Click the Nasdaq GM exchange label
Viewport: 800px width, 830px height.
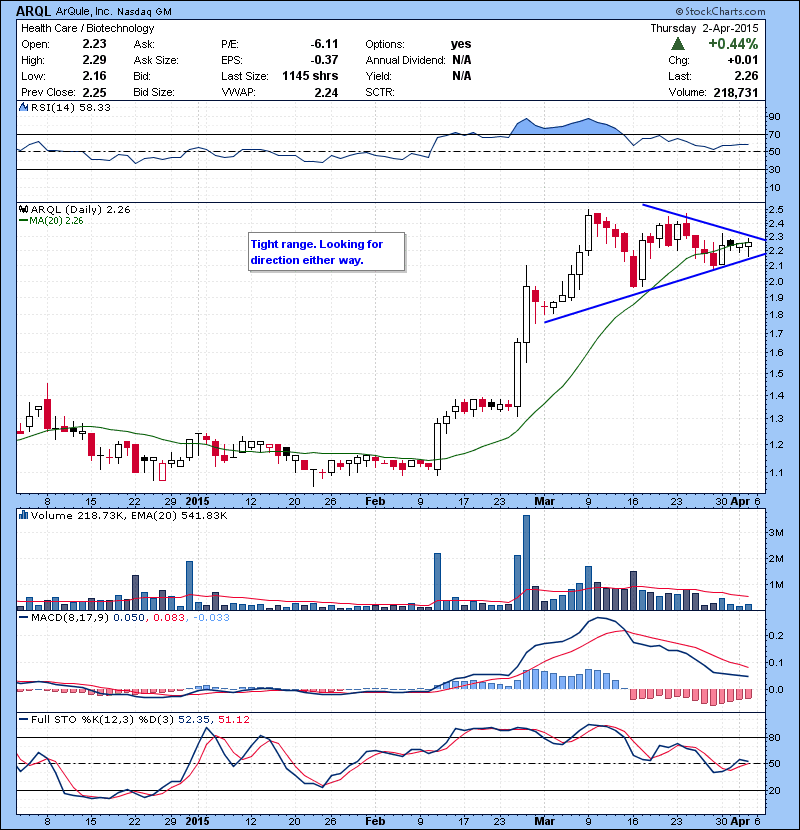(144, 12)
